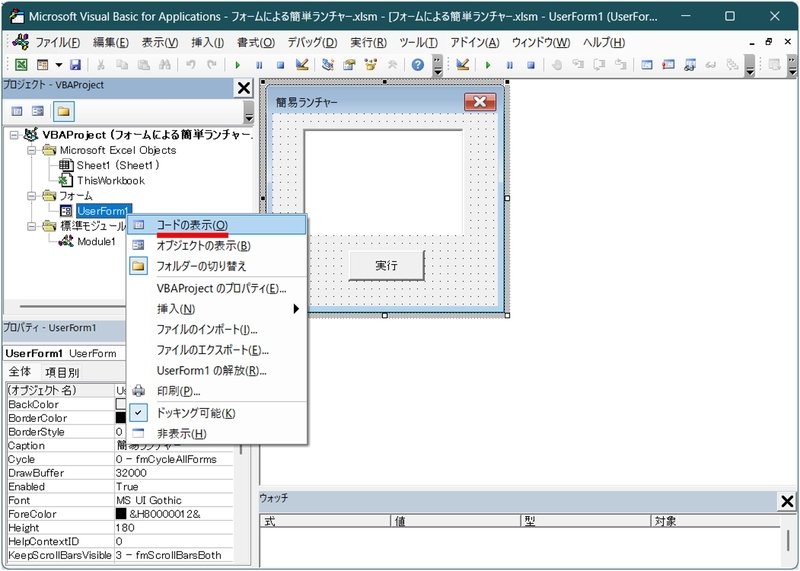Click the 実行 button on the form
Screen dimensions: 800x571
386,265
